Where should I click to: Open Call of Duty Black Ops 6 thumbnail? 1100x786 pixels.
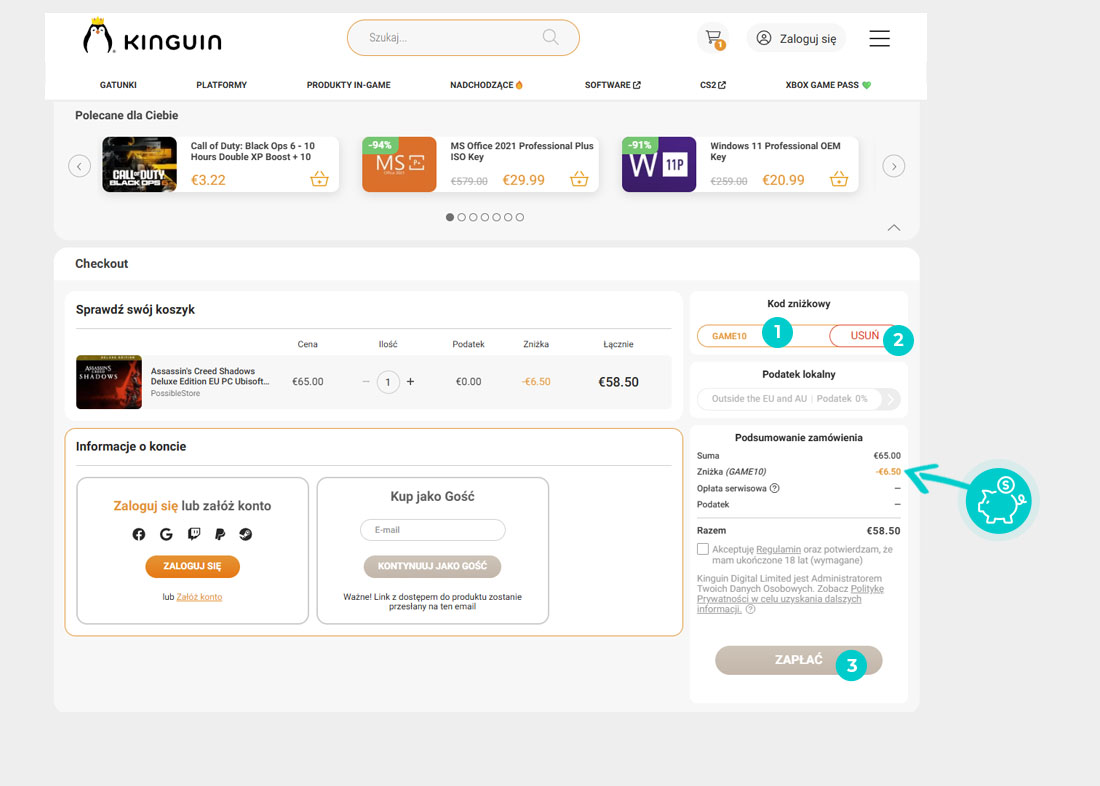(x=140, y=164)
